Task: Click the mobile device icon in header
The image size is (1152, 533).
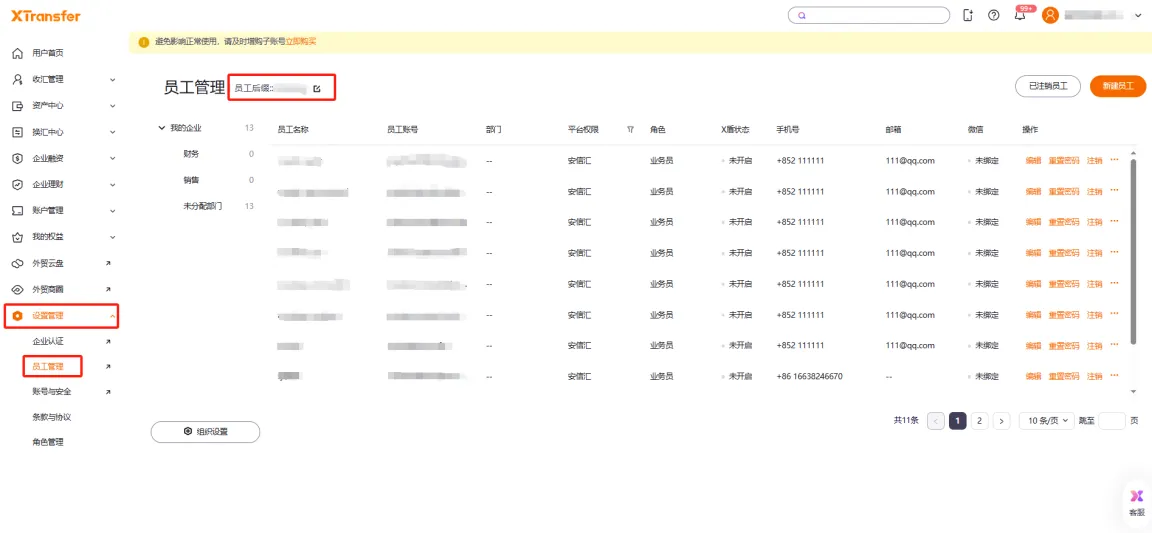Action: click(x=967, y=16)
